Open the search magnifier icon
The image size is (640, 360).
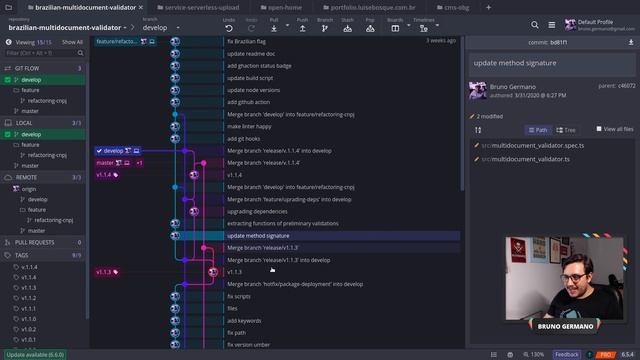534,25
